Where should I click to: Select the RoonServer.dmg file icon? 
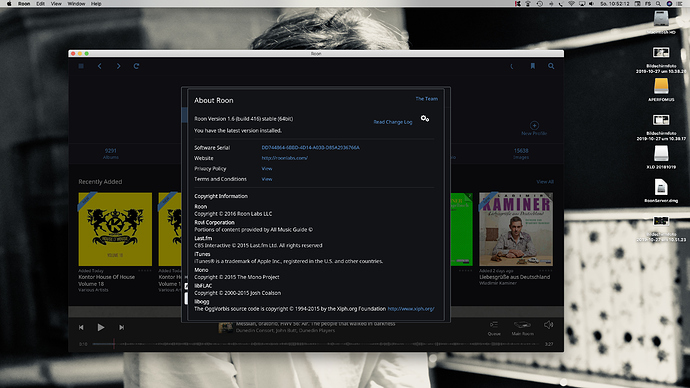click(x=661, y=187)
